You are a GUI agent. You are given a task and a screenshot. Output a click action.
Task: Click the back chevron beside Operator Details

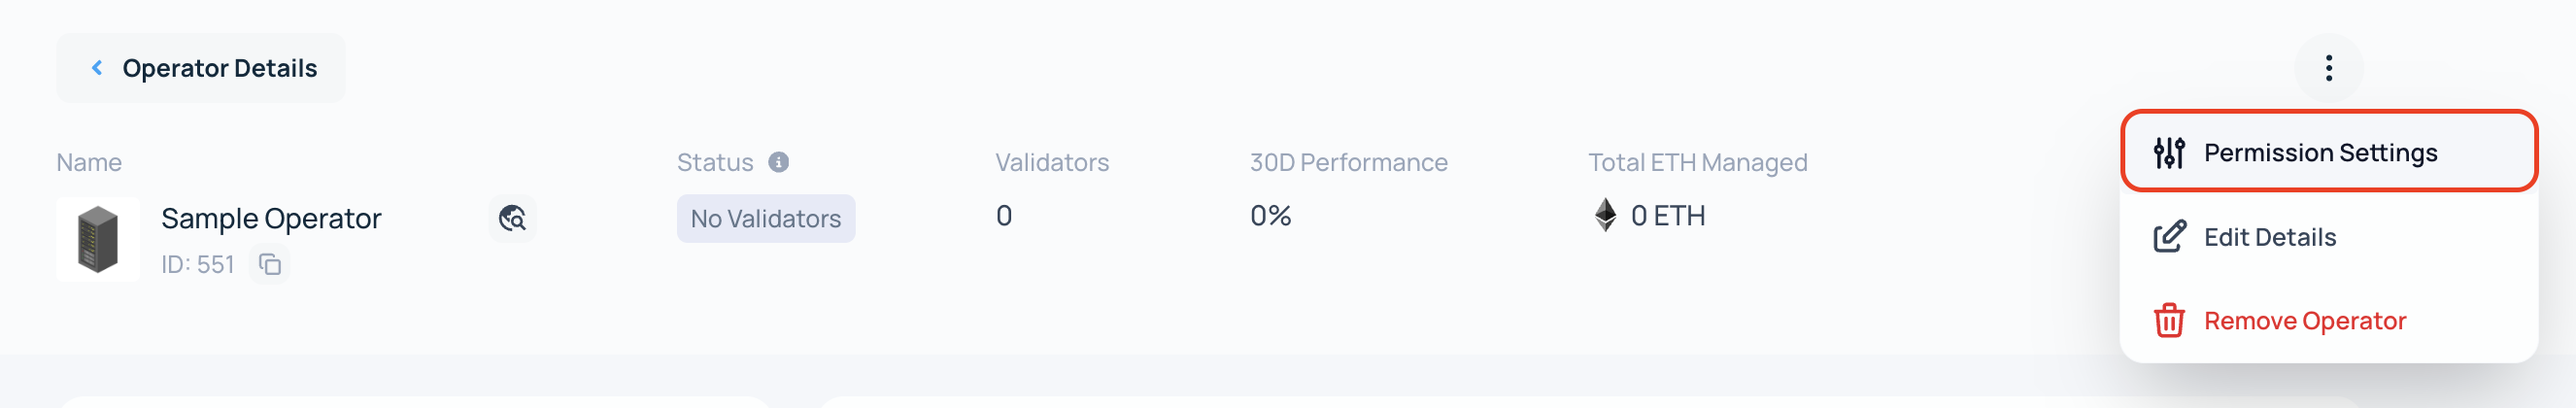click(97, 68)
